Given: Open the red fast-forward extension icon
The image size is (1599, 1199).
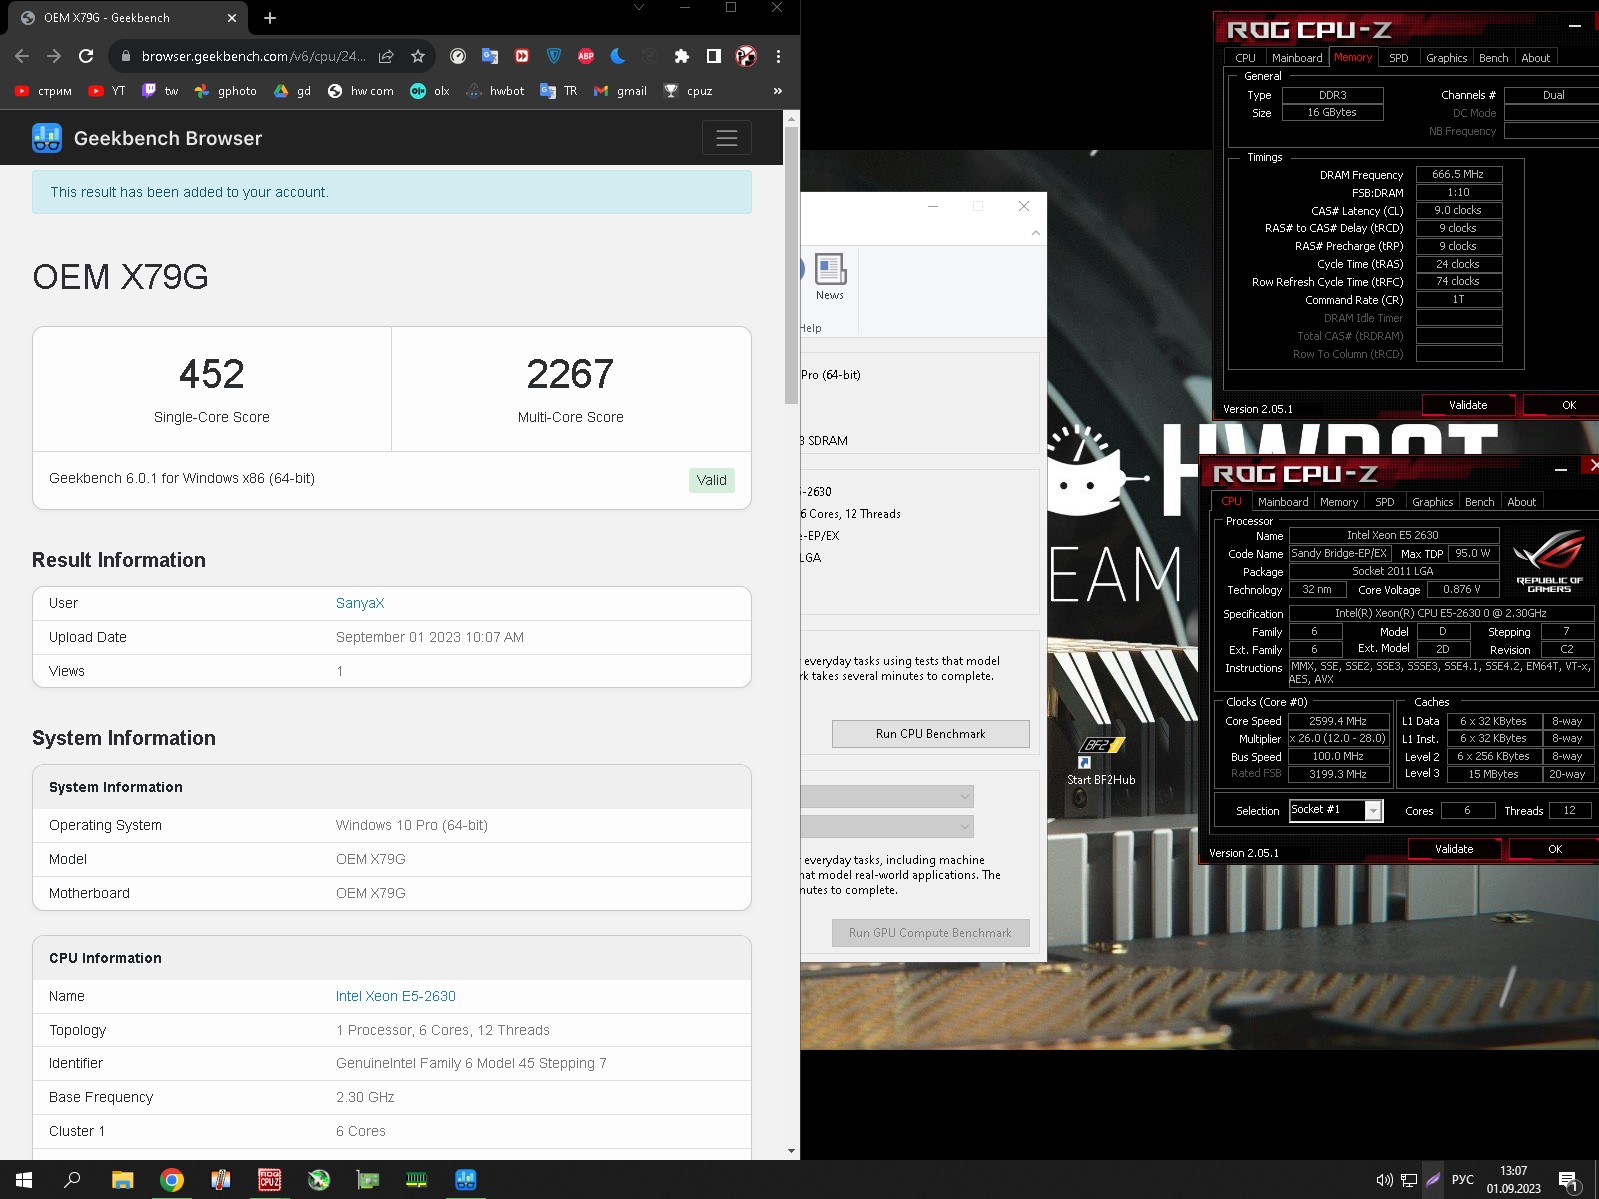Looking at the screenshot, I should (x=522, y=56).
